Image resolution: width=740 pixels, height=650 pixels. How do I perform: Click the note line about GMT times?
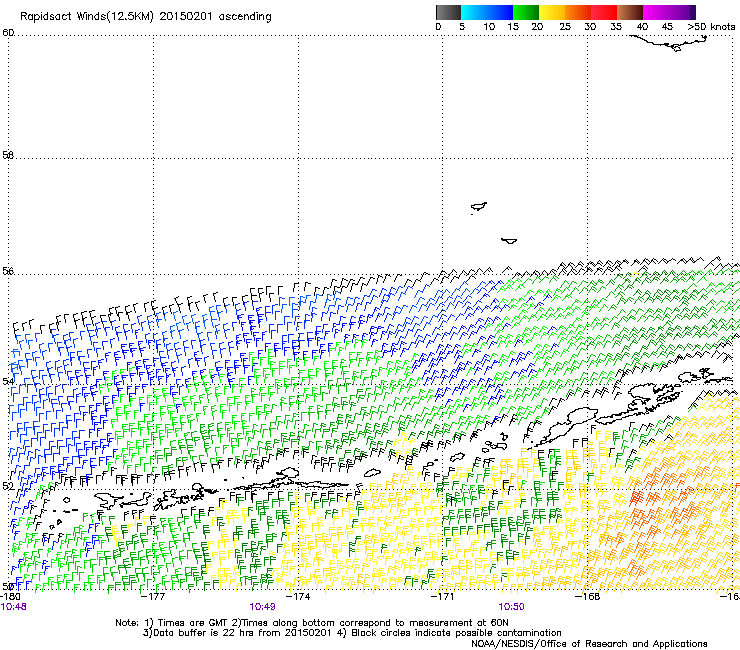(312, 623)
